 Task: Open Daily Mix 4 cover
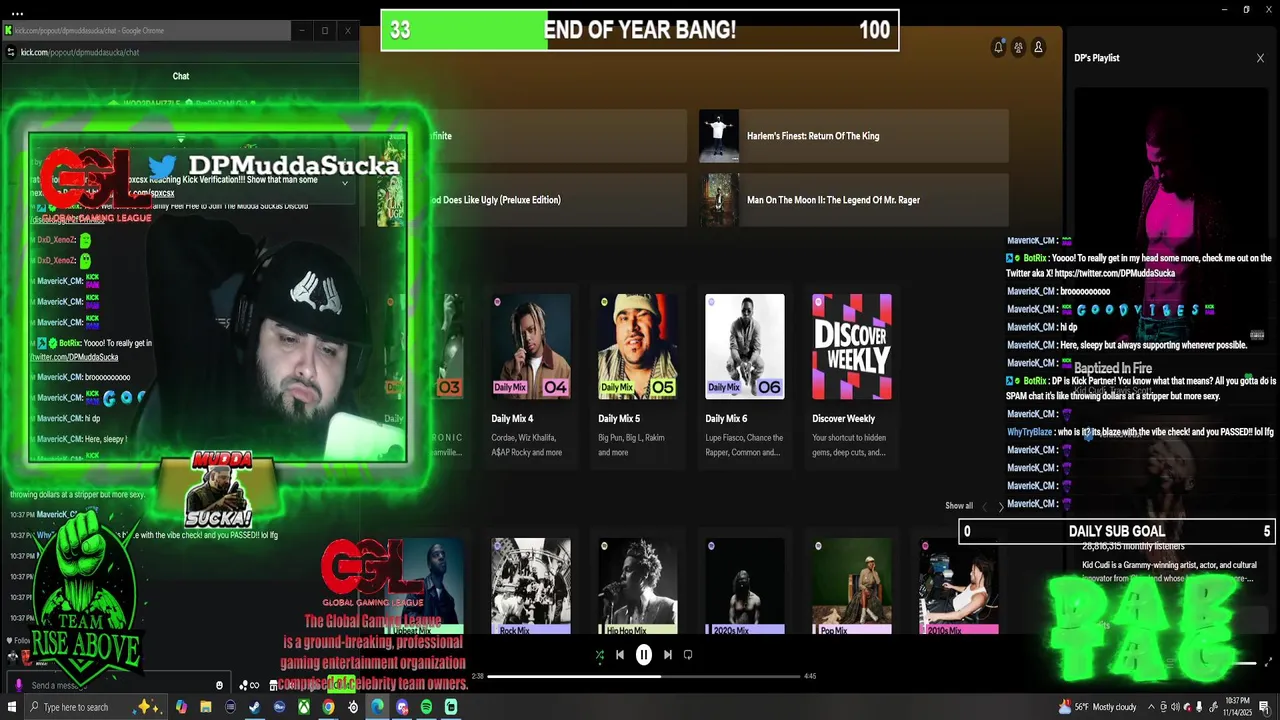tap(531, 346)
